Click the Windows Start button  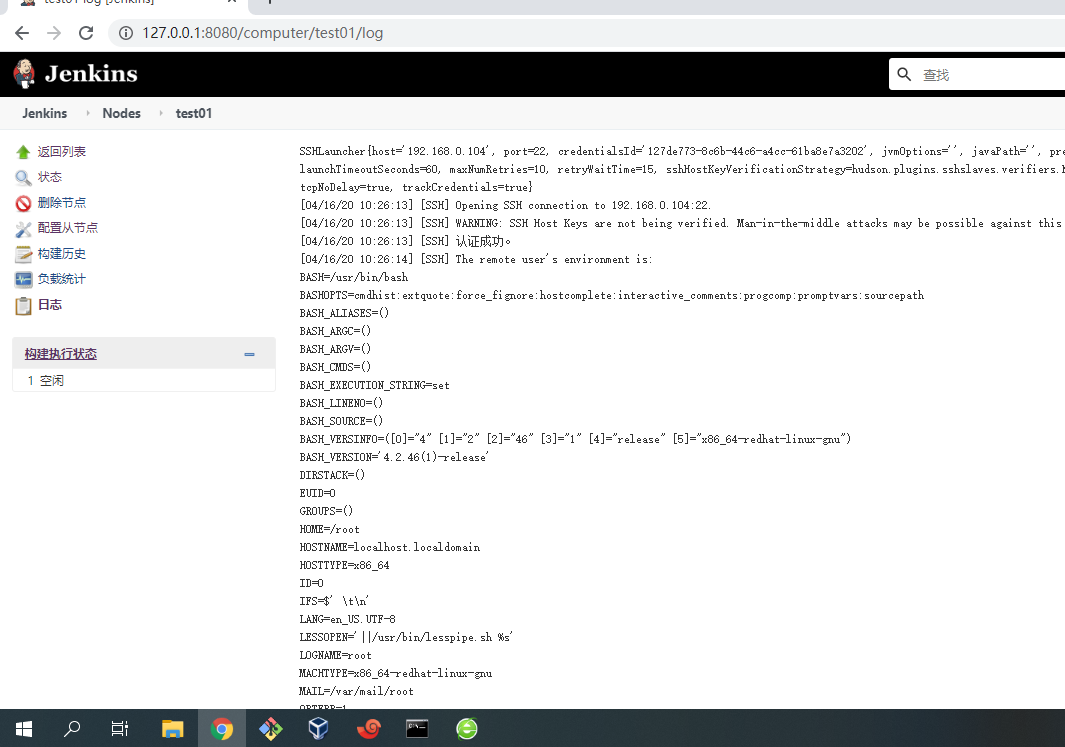[x=23, y=728]
